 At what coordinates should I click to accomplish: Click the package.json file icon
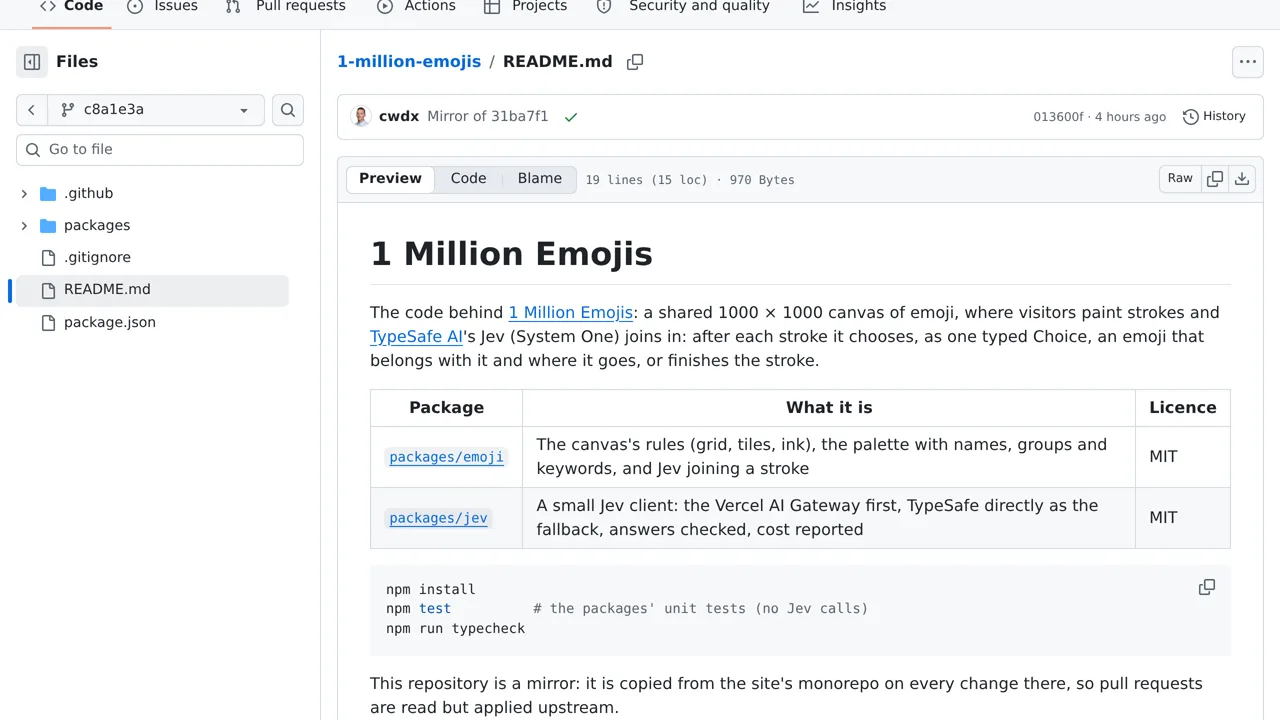48,323
